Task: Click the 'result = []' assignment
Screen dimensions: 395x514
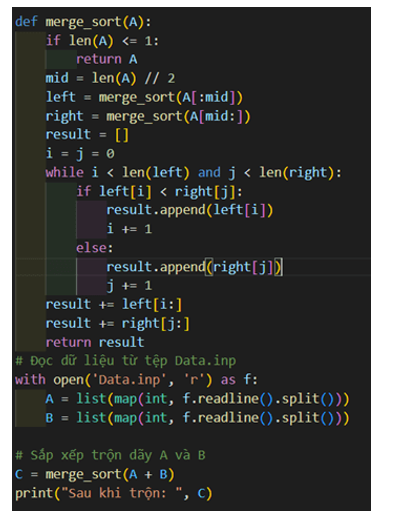Action: 87,135
